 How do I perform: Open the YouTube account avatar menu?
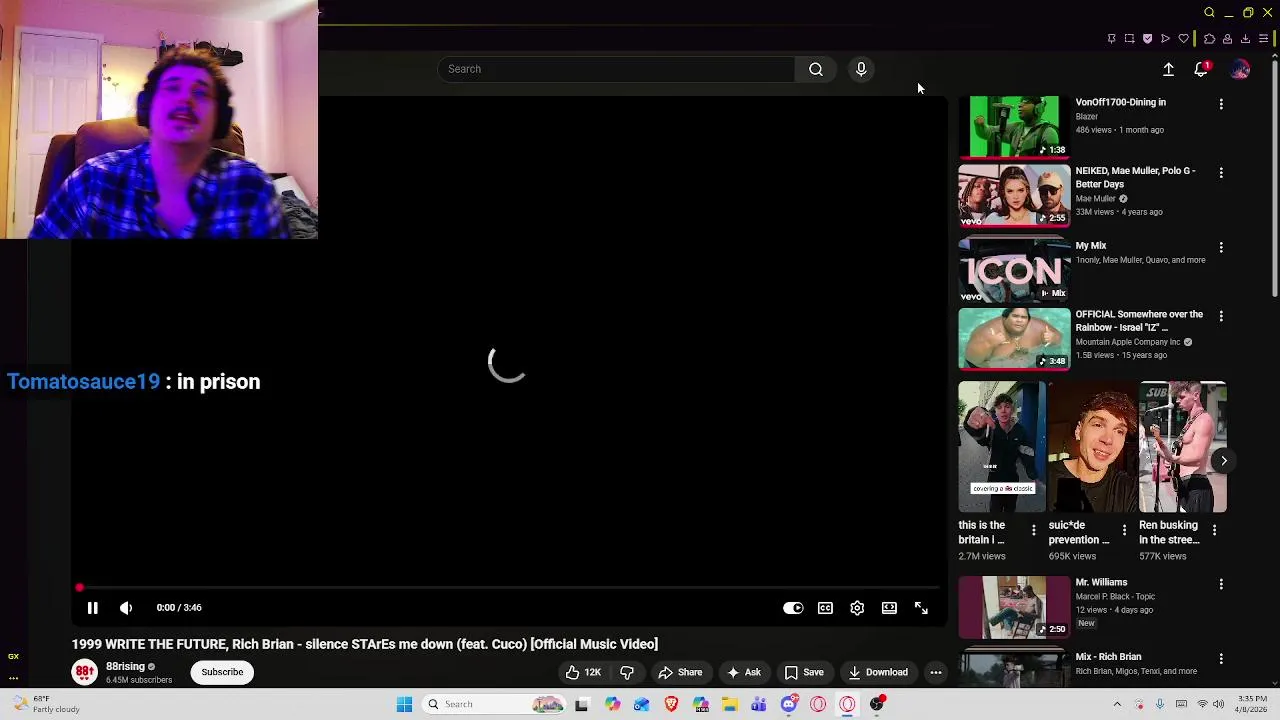click(1240, 69)
